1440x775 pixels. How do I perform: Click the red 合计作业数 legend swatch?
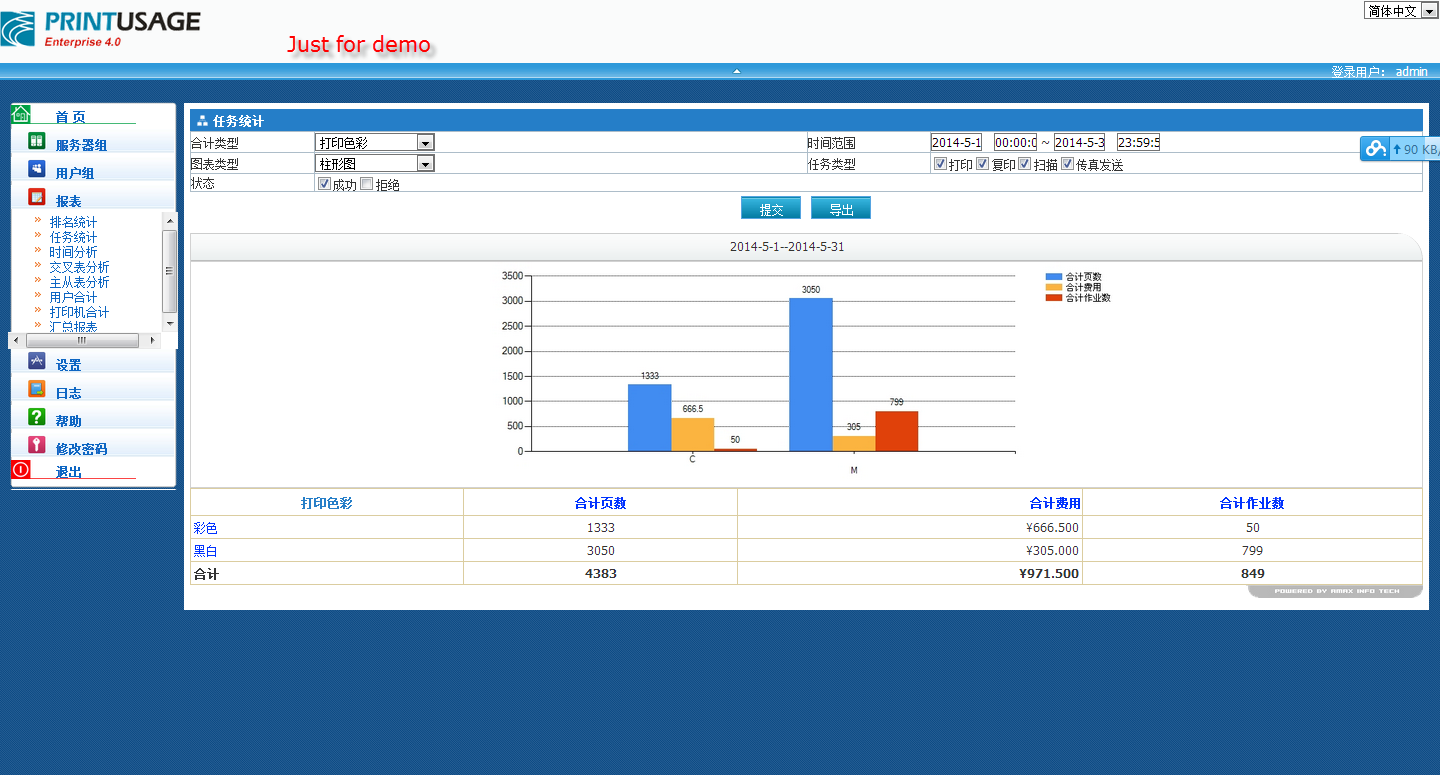coord(1054,298)
